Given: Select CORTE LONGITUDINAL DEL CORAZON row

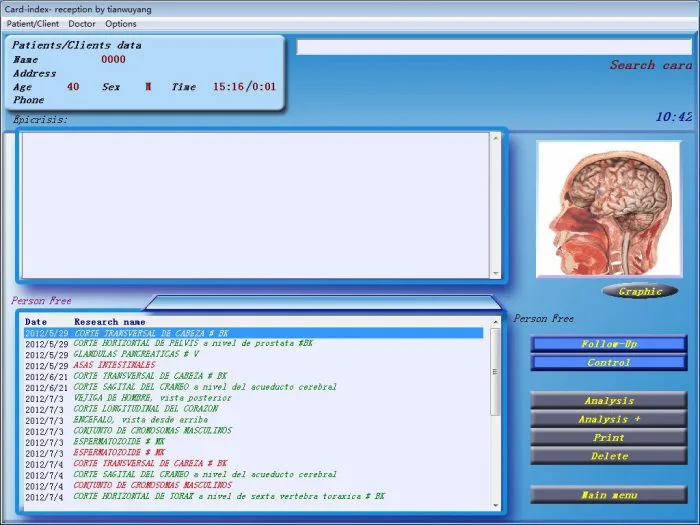Looking at the screenshot, I should coord(254,409).
